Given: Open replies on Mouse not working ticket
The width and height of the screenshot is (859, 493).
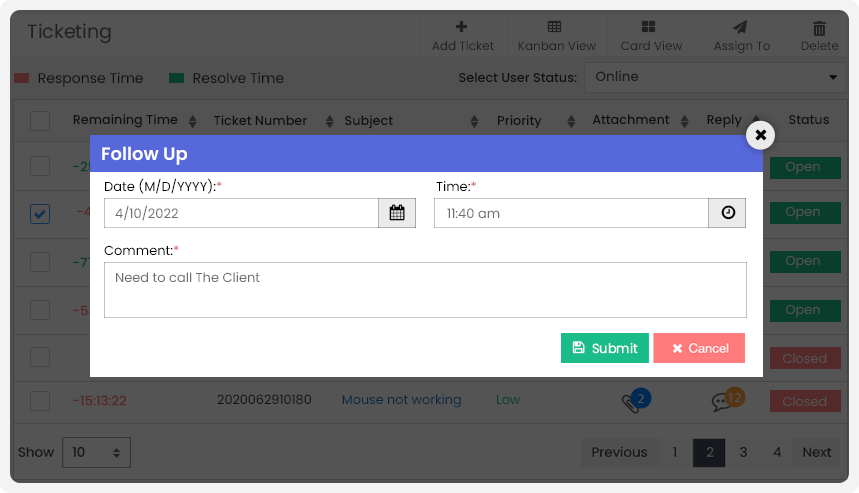Looking at the screenshot, I should pyautogui.click(x=728, y=399).
